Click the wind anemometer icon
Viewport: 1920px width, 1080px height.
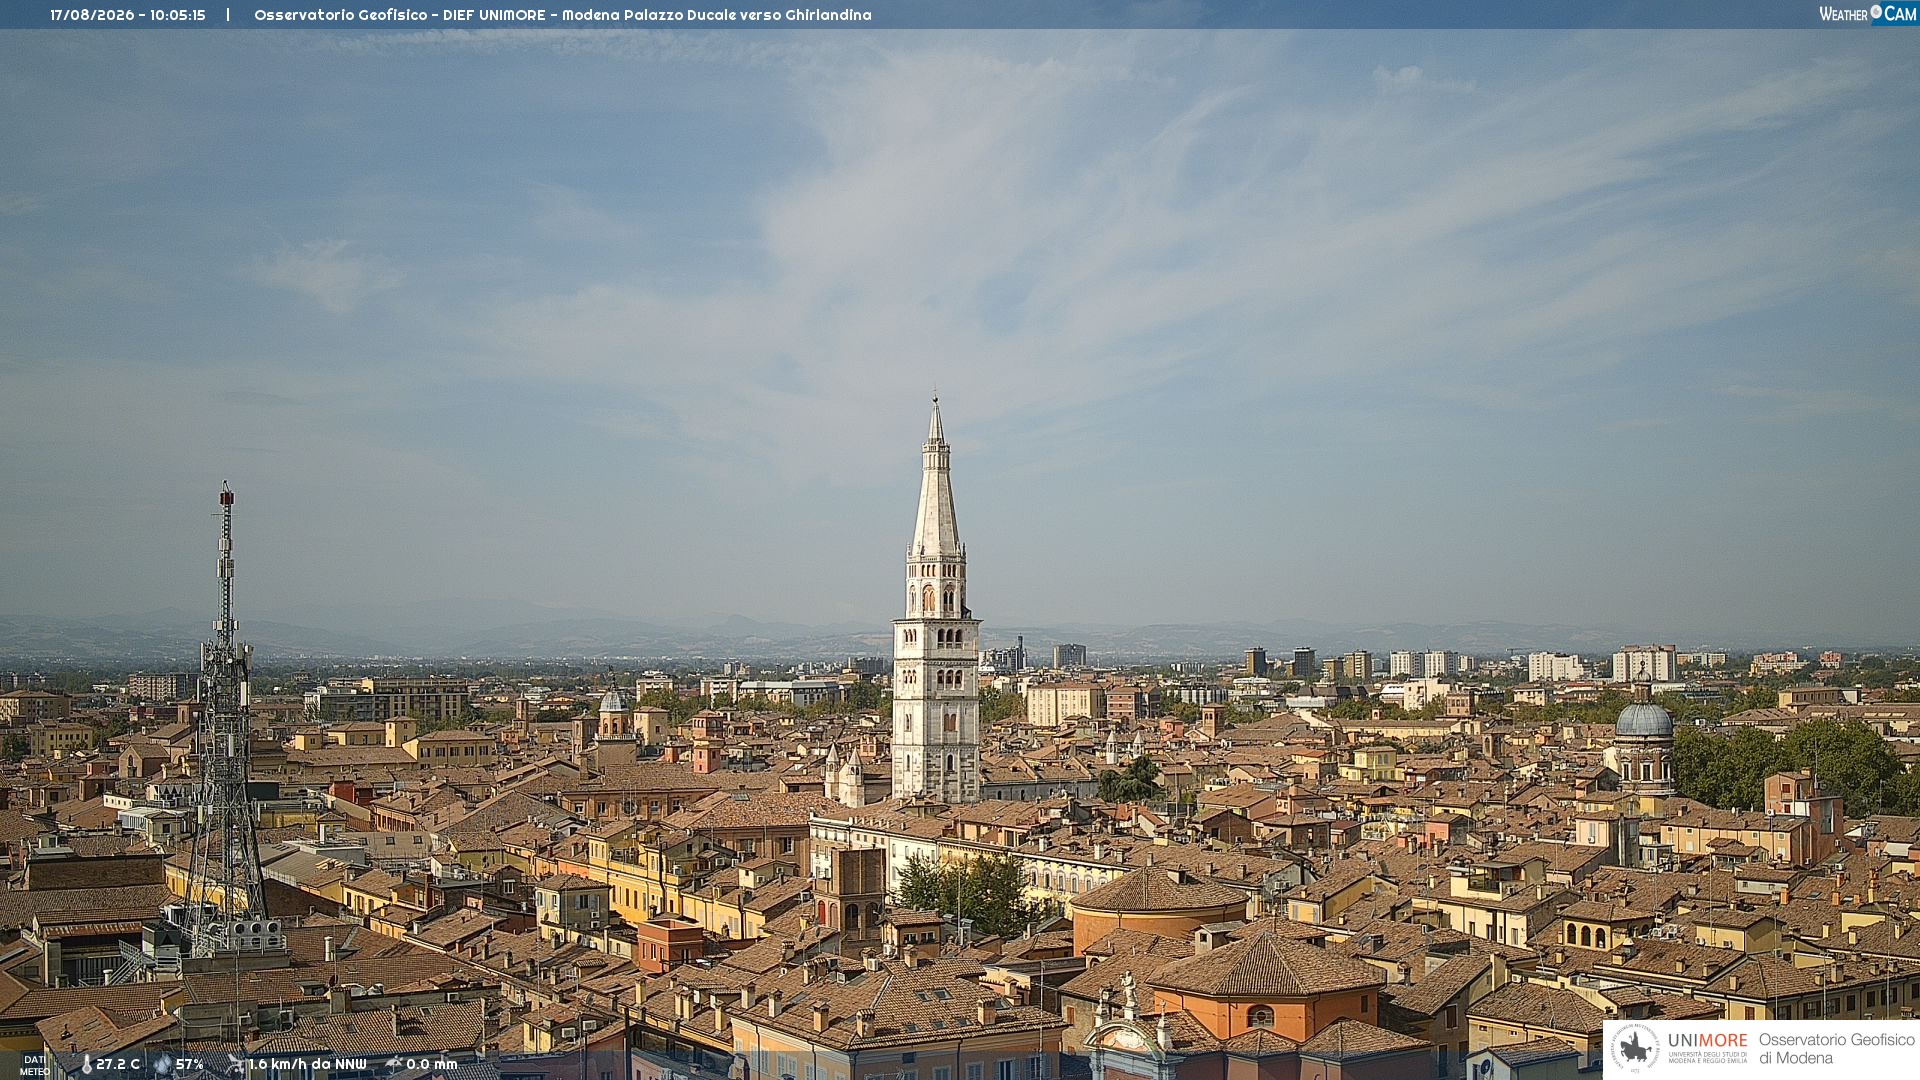[236, 1064]
